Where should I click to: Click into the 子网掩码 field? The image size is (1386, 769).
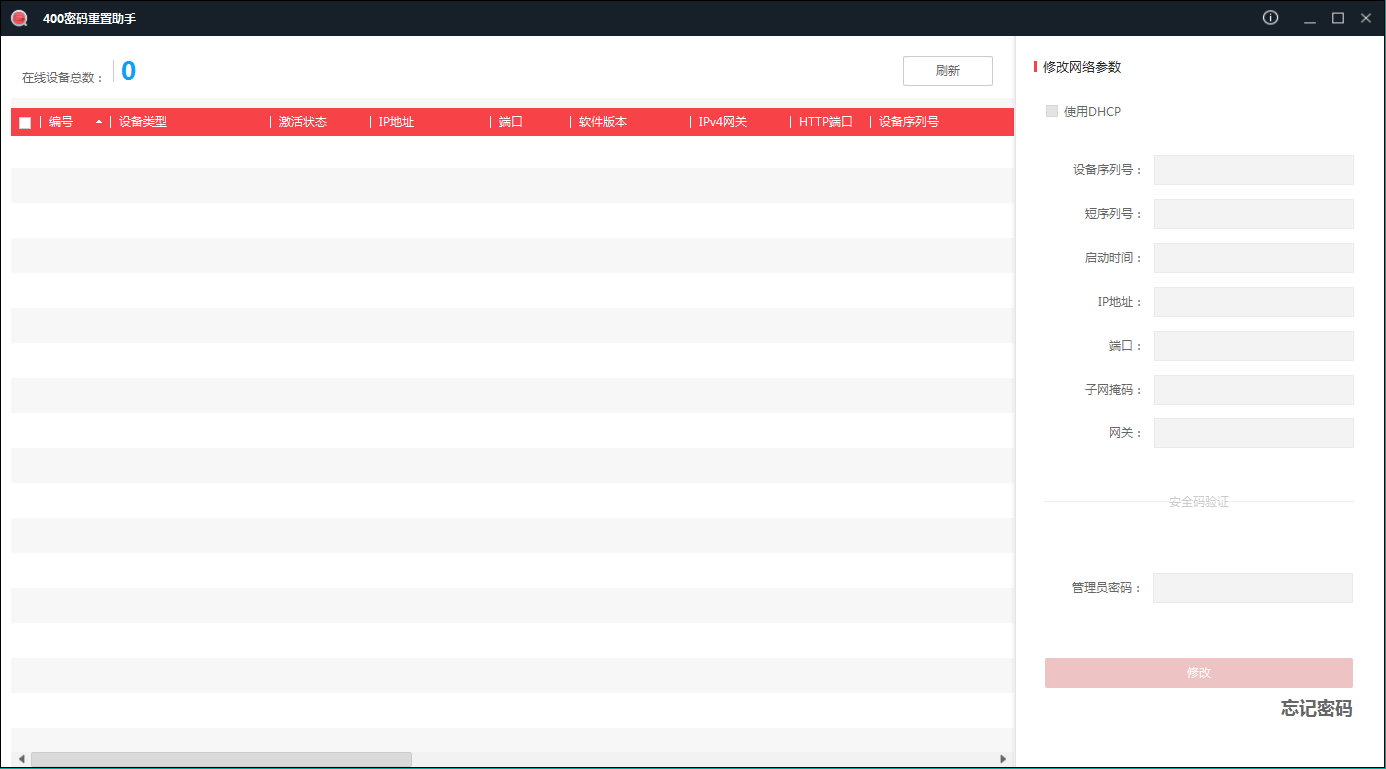pyautogui.click(x=1253, y=390)
